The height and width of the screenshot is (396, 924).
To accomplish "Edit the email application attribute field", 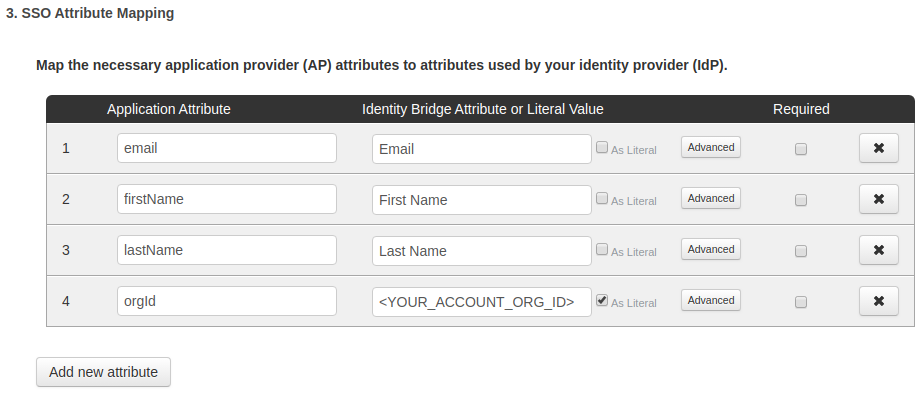I will (x=227, y=148).
